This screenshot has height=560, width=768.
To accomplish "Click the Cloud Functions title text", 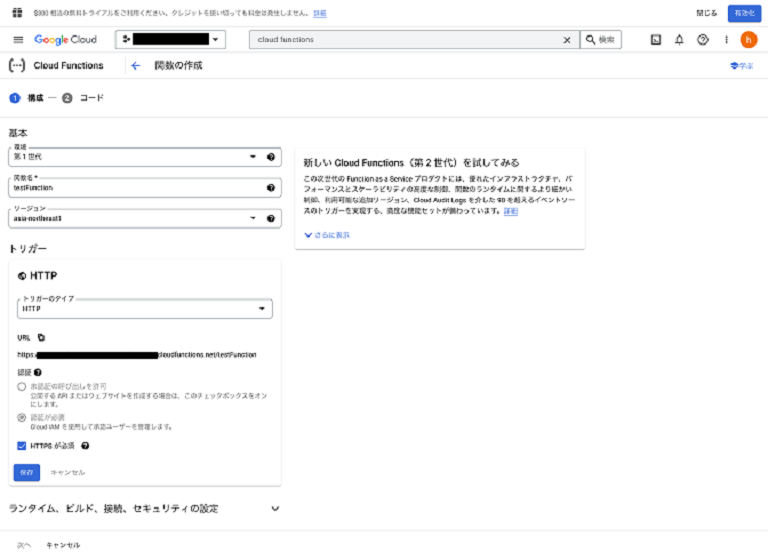I will (x=69, y=66).
